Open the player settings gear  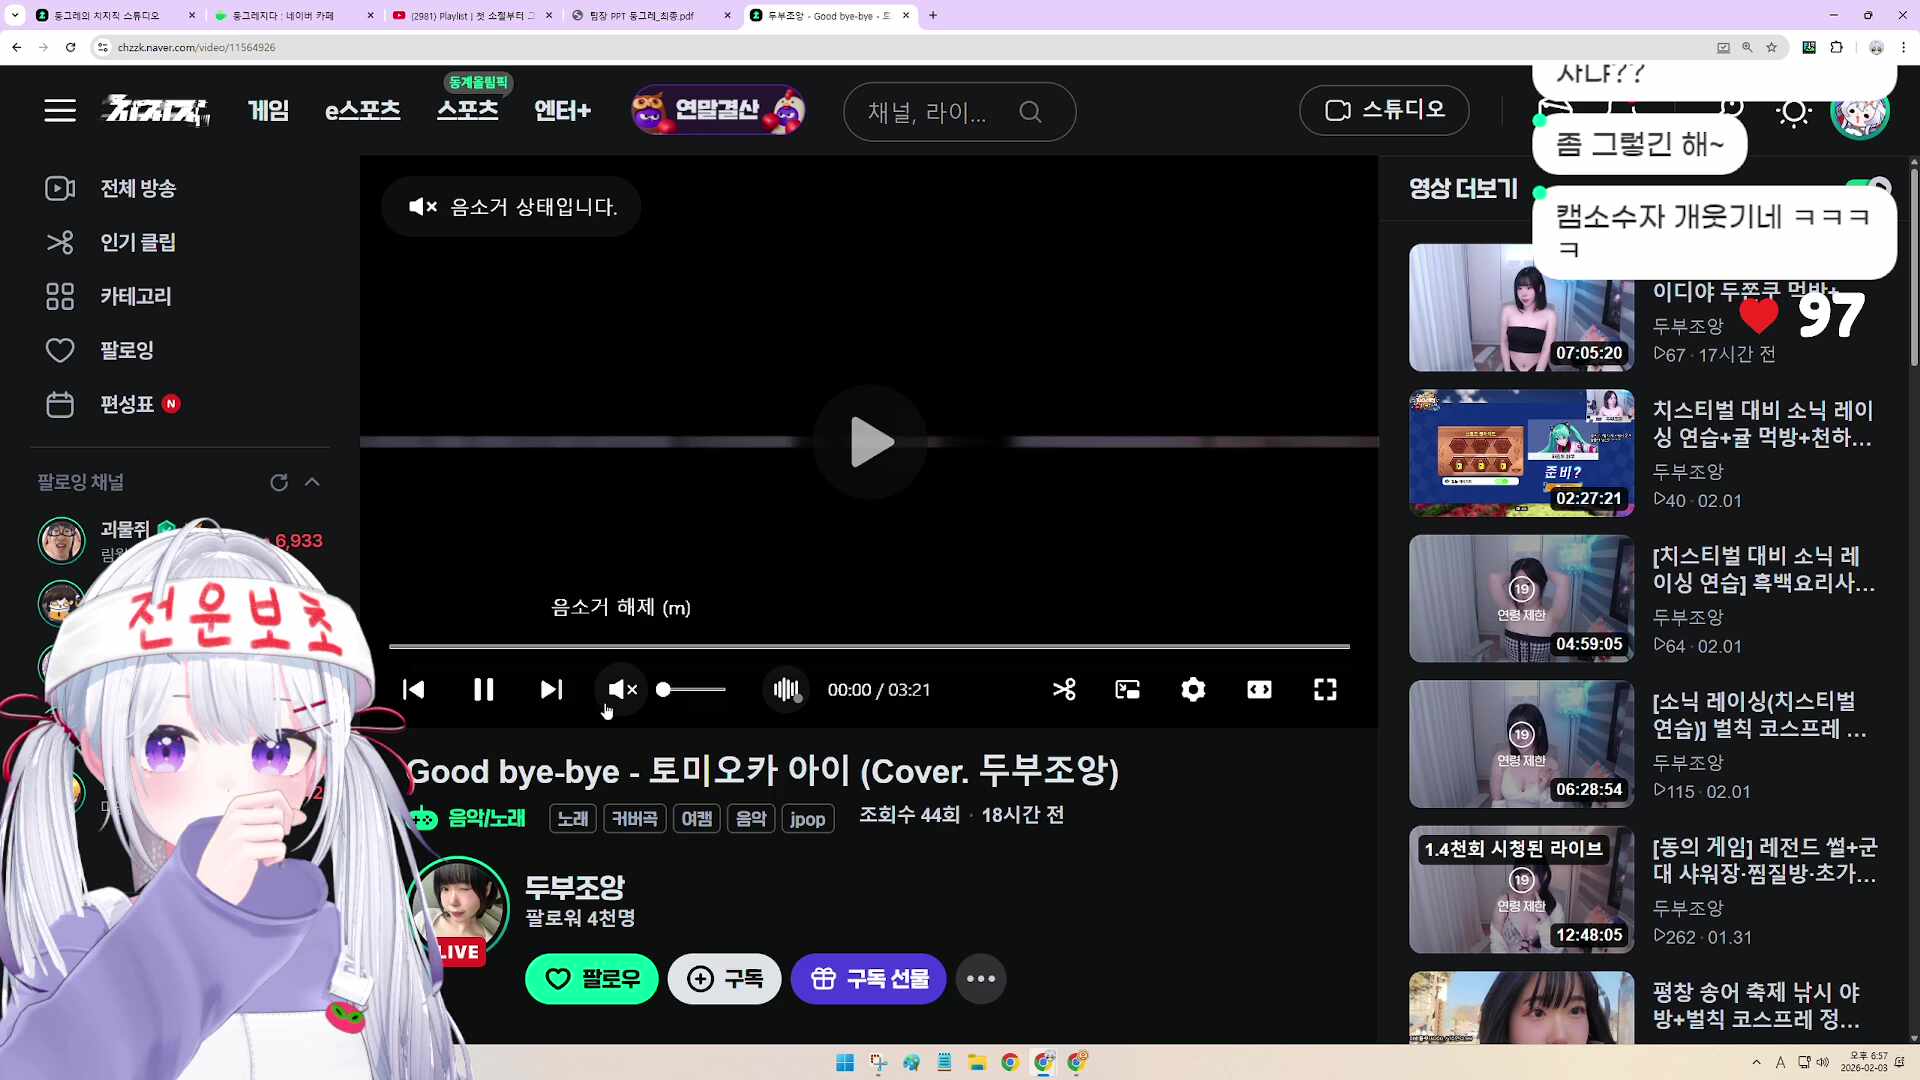(1193, 689)
